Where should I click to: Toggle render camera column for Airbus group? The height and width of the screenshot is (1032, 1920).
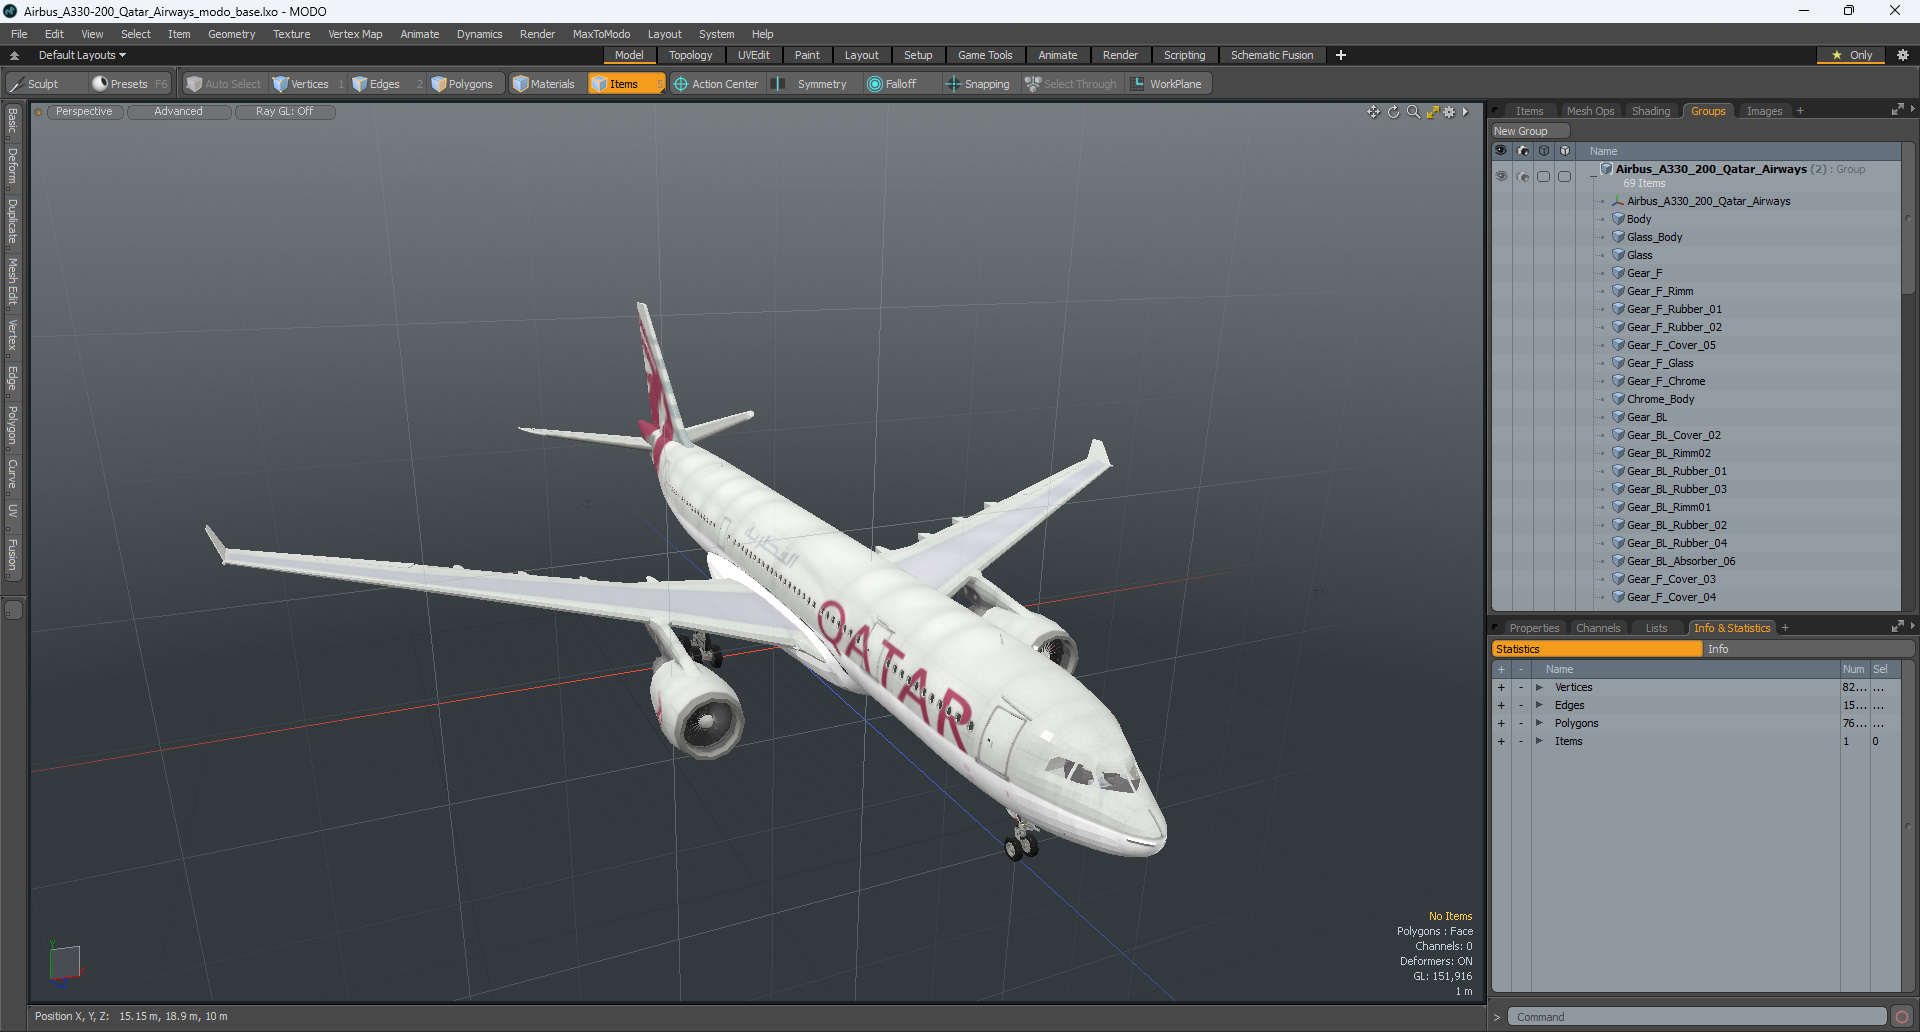click(x=1523, y=176)
